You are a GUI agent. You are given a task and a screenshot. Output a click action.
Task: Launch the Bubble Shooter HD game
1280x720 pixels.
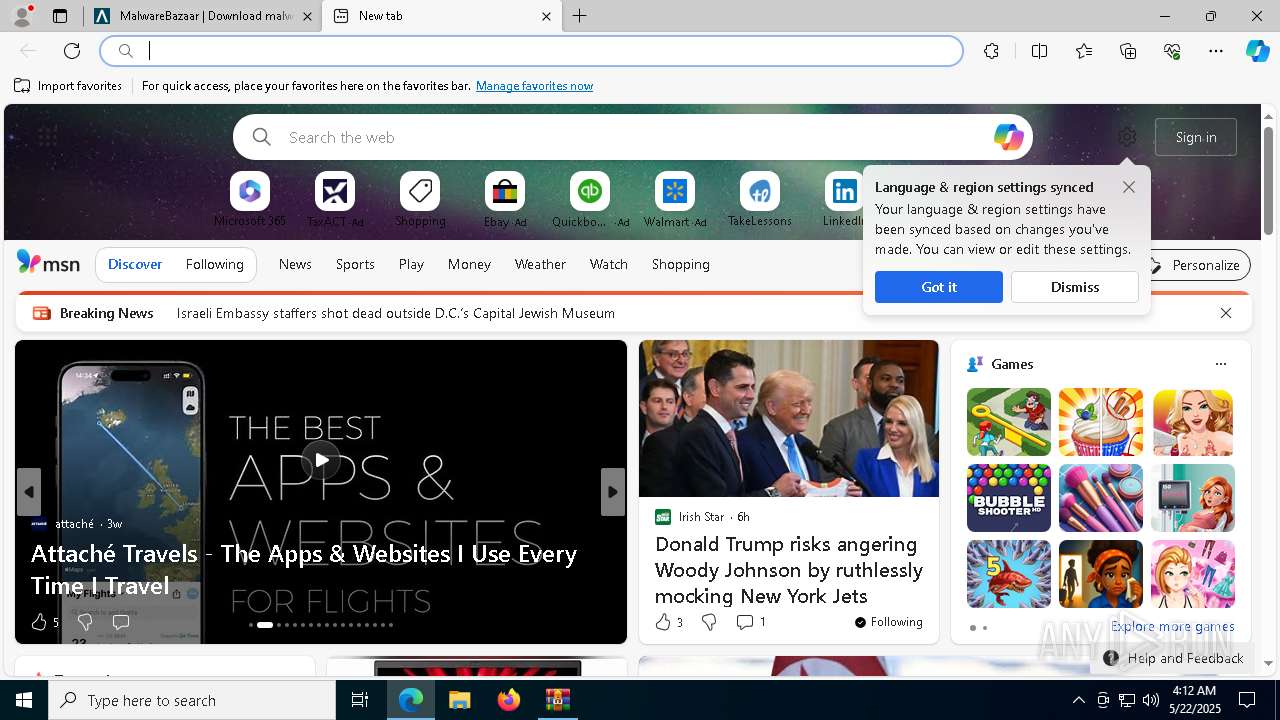[1008, 498]
